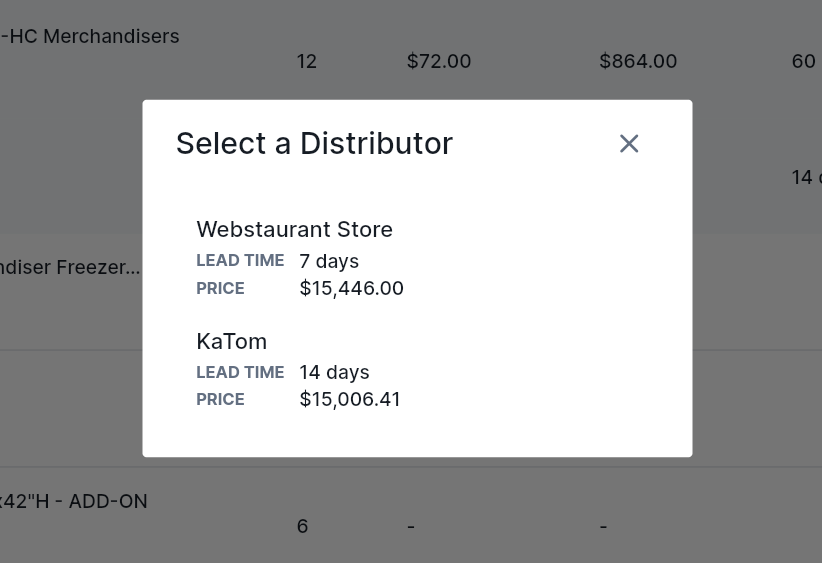Click the quantity 12 cell
The width and height of the screenshot is (822, 563).
click(306, 61)
